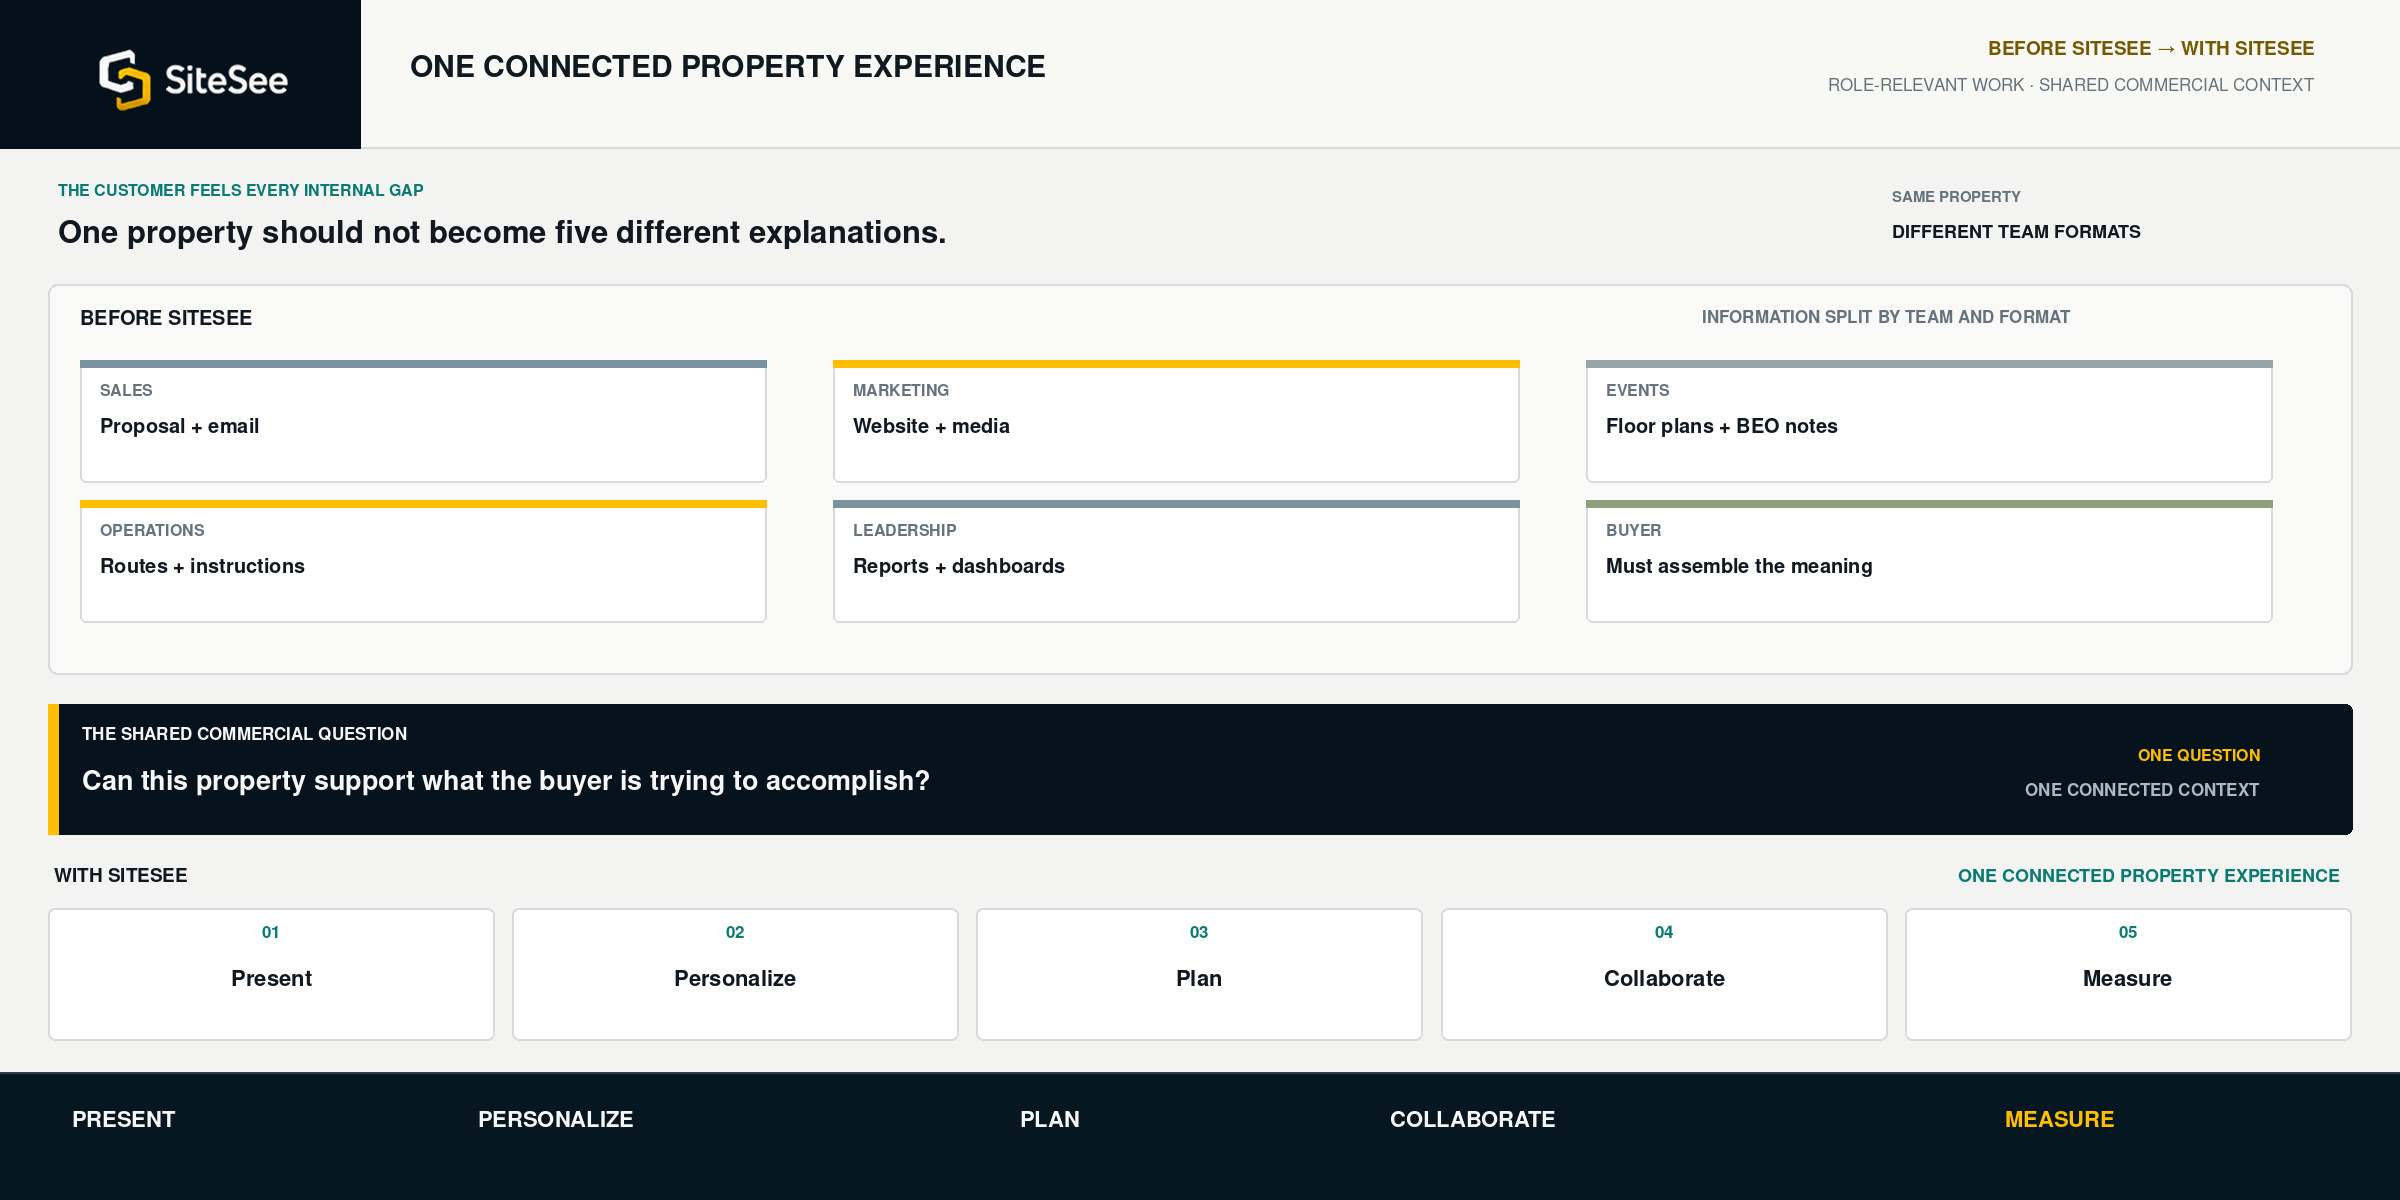Viewport: 2400px width, 1200px height.
Task: Click the Buyer Must assemble meaning card
Action: pyautogui.click(x=1929, y=561)
